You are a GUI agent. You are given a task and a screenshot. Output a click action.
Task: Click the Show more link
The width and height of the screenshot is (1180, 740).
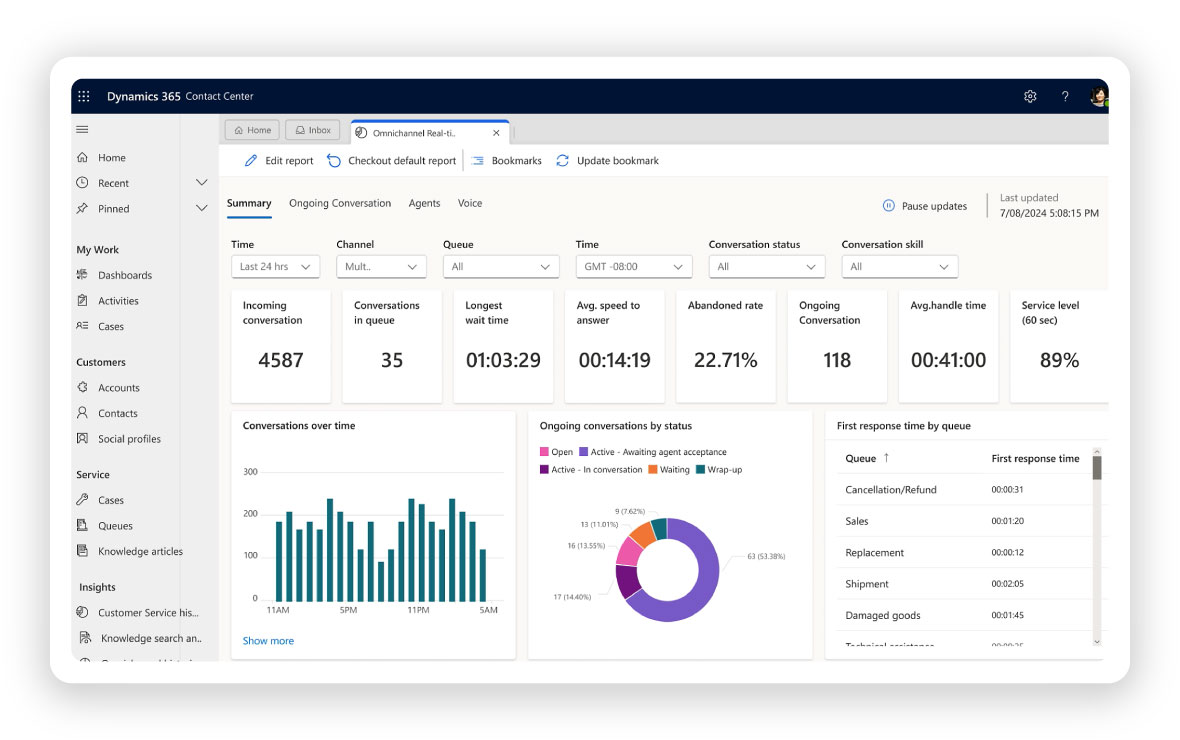tap(268, 641)
